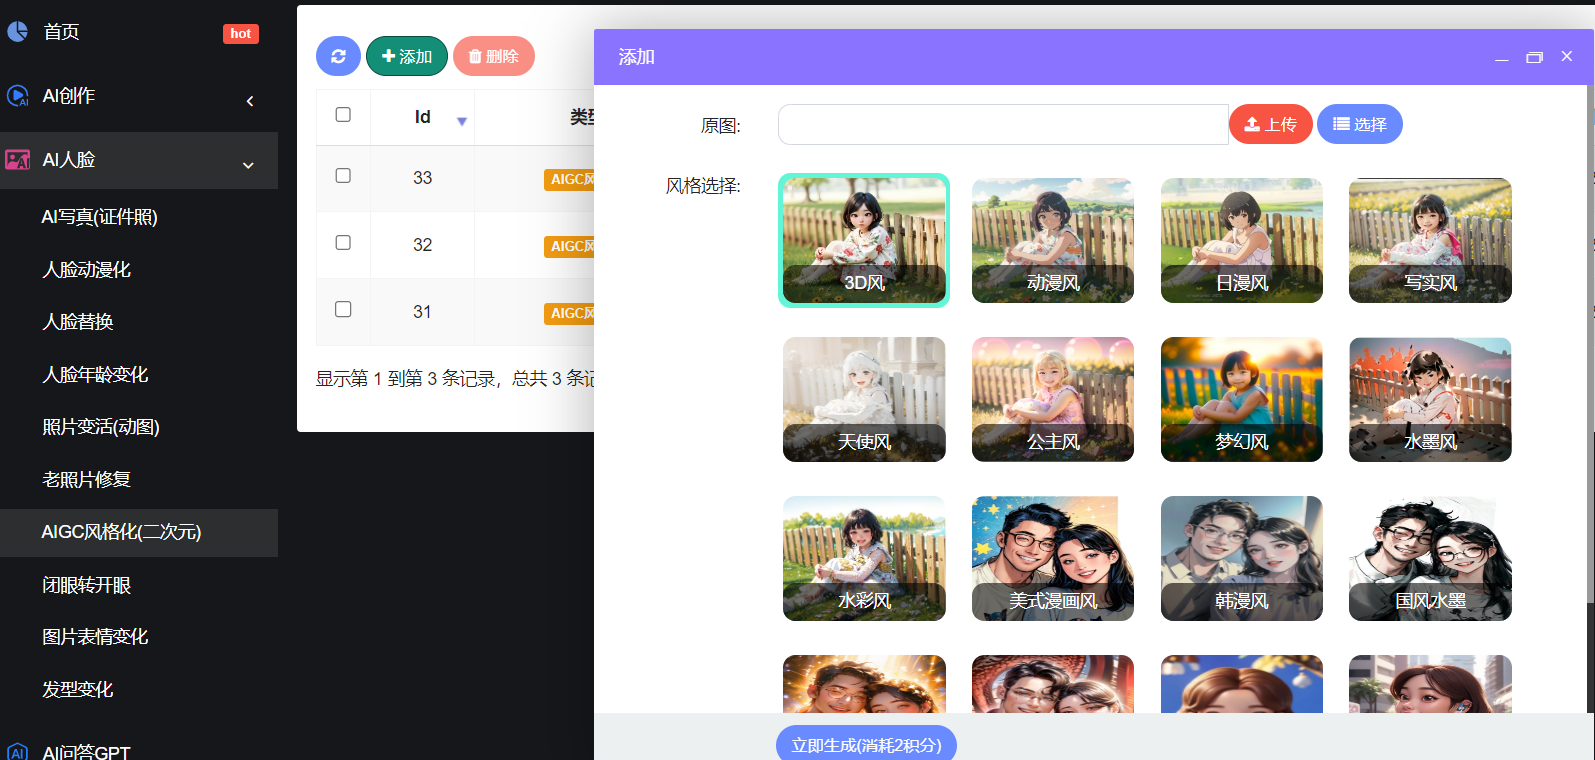Viewport: 1595px width, 760px height.
Task: Click the blue 选择 list button
Action: (x=1360, y=124)
